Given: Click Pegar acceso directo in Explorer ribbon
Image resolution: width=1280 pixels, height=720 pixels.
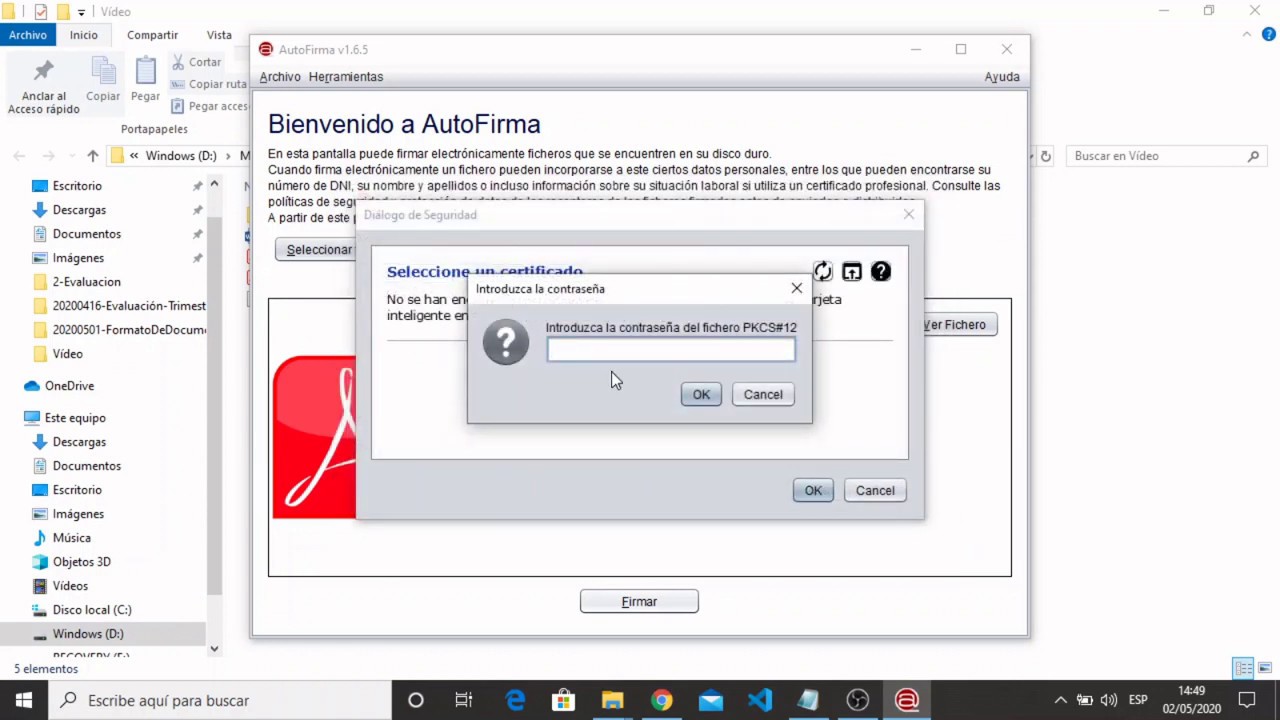Looking at the screenshot, I should [208, 106].
